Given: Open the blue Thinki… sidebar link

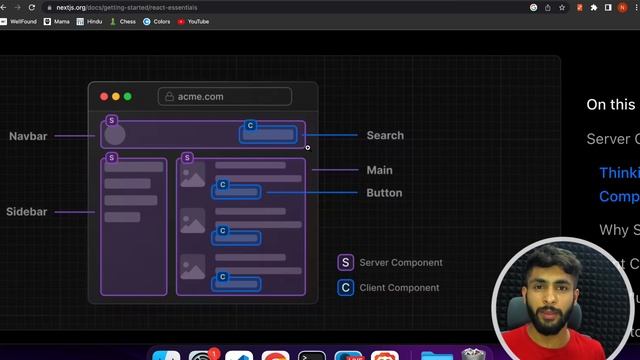Looking at the screenshot, I should tap(619, 173).
